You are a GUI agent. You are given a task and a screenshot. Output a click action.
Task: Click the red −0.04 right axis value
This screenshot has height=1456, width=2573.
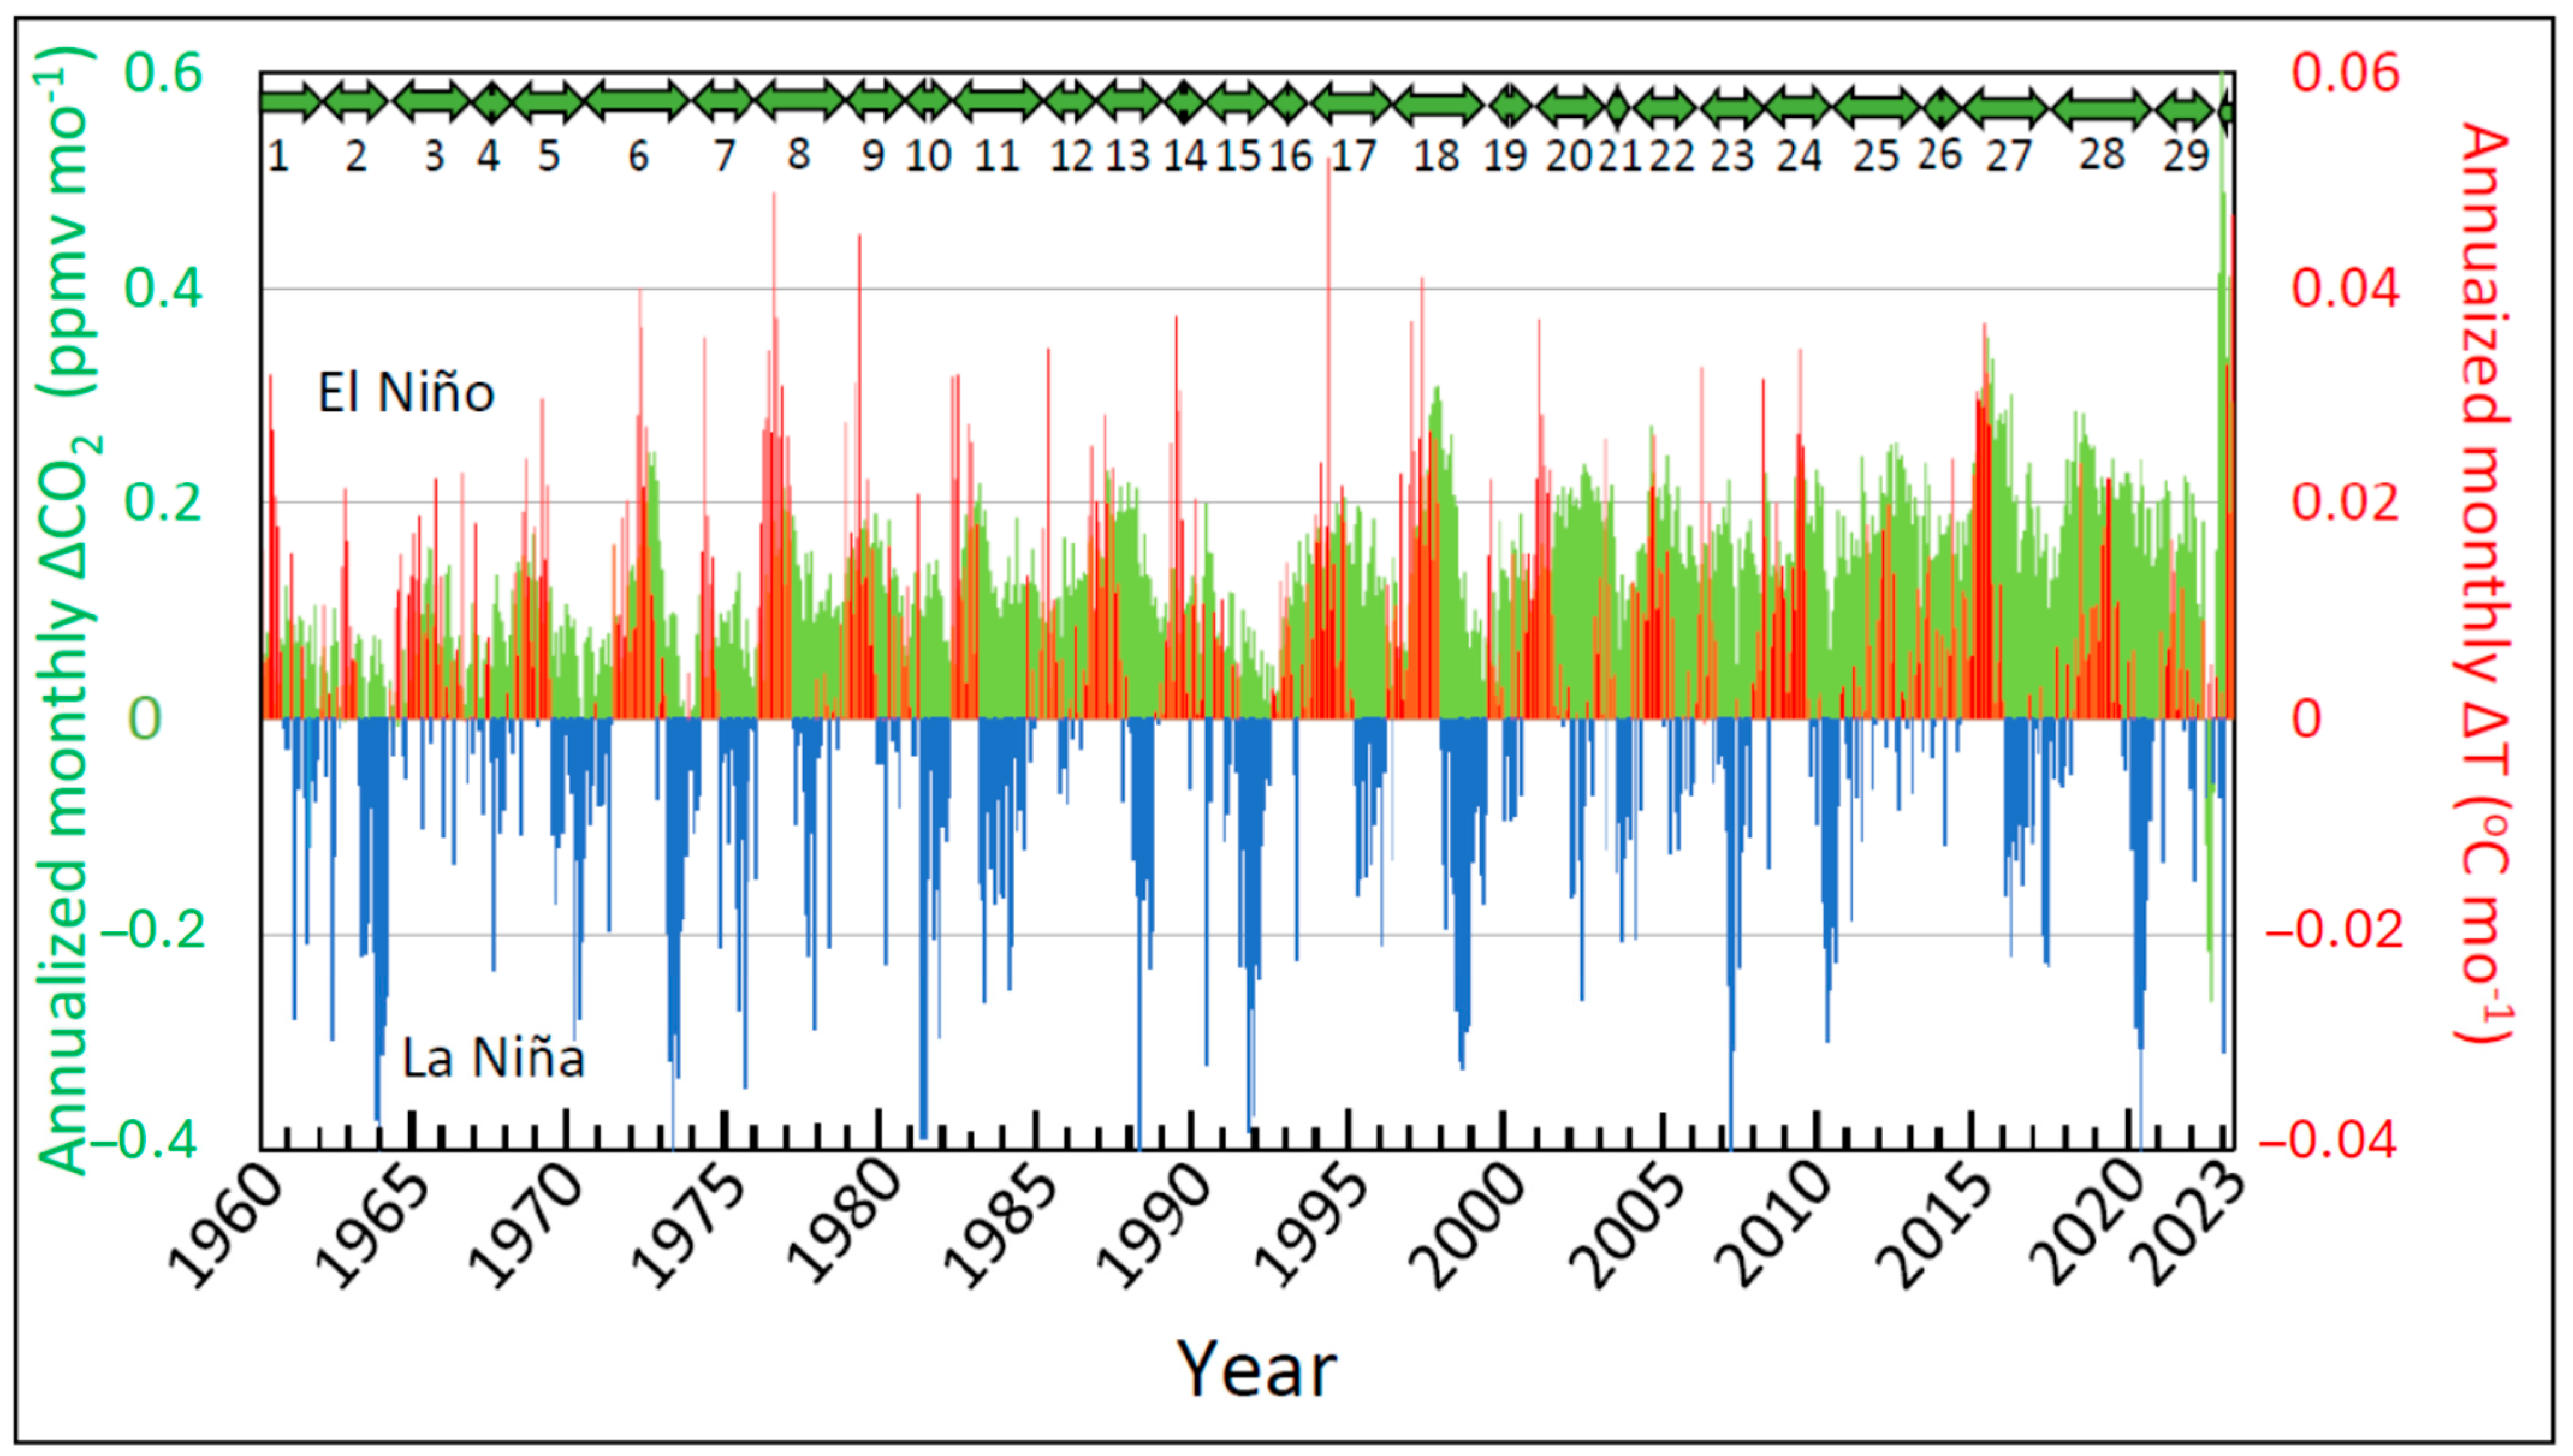pos(2329,1140)
